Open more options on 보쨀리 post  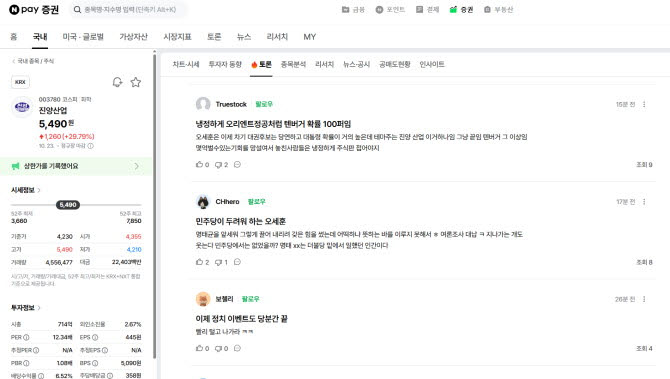pyautogui.click(x=644, y=299)
